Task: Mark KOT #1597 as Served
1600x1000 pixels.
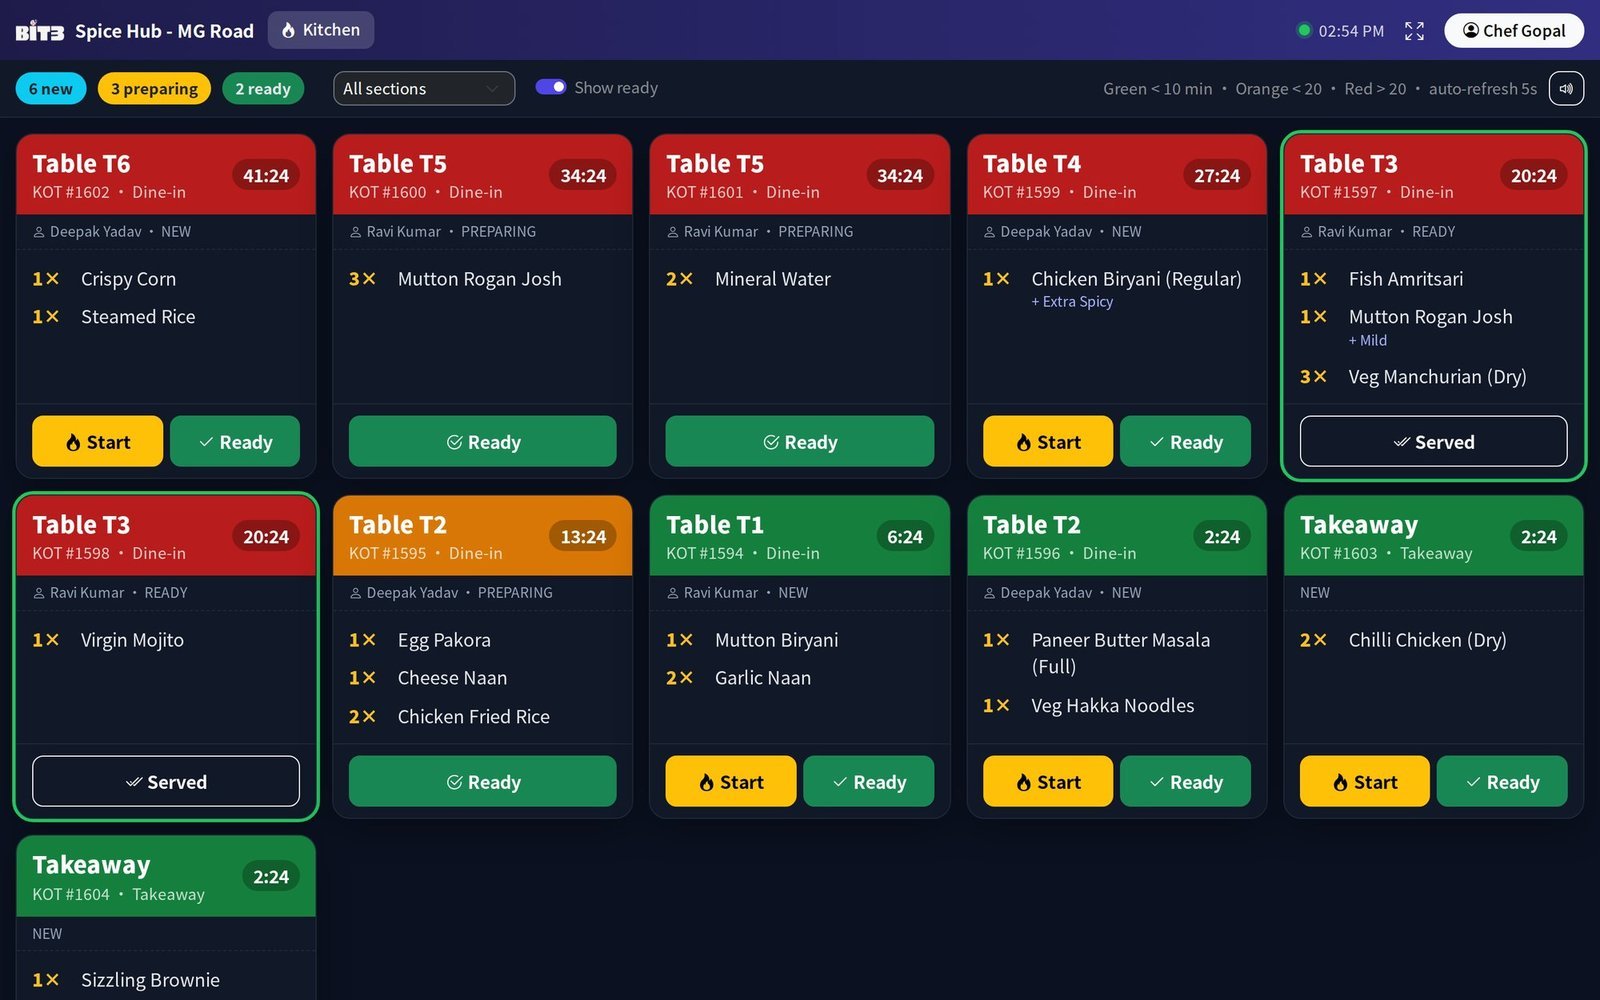Action: pos(1434,441)
